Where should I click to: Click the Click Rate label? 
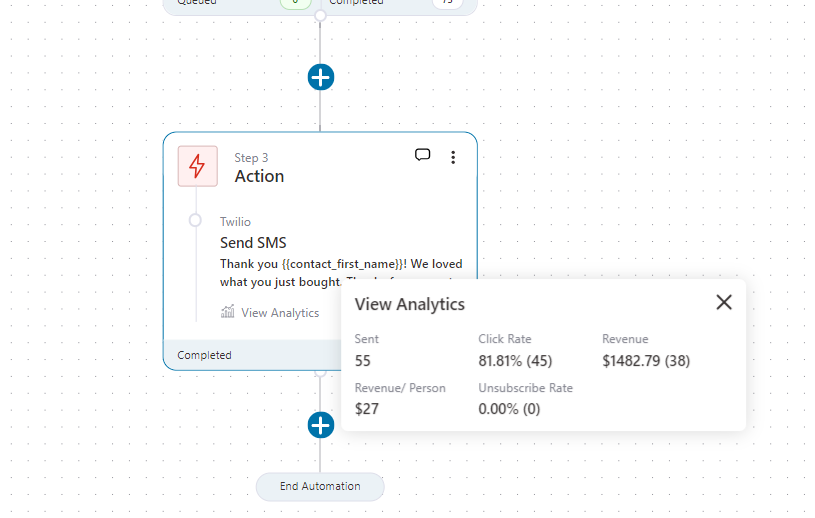pyautogui.click(x=505, y=339)
